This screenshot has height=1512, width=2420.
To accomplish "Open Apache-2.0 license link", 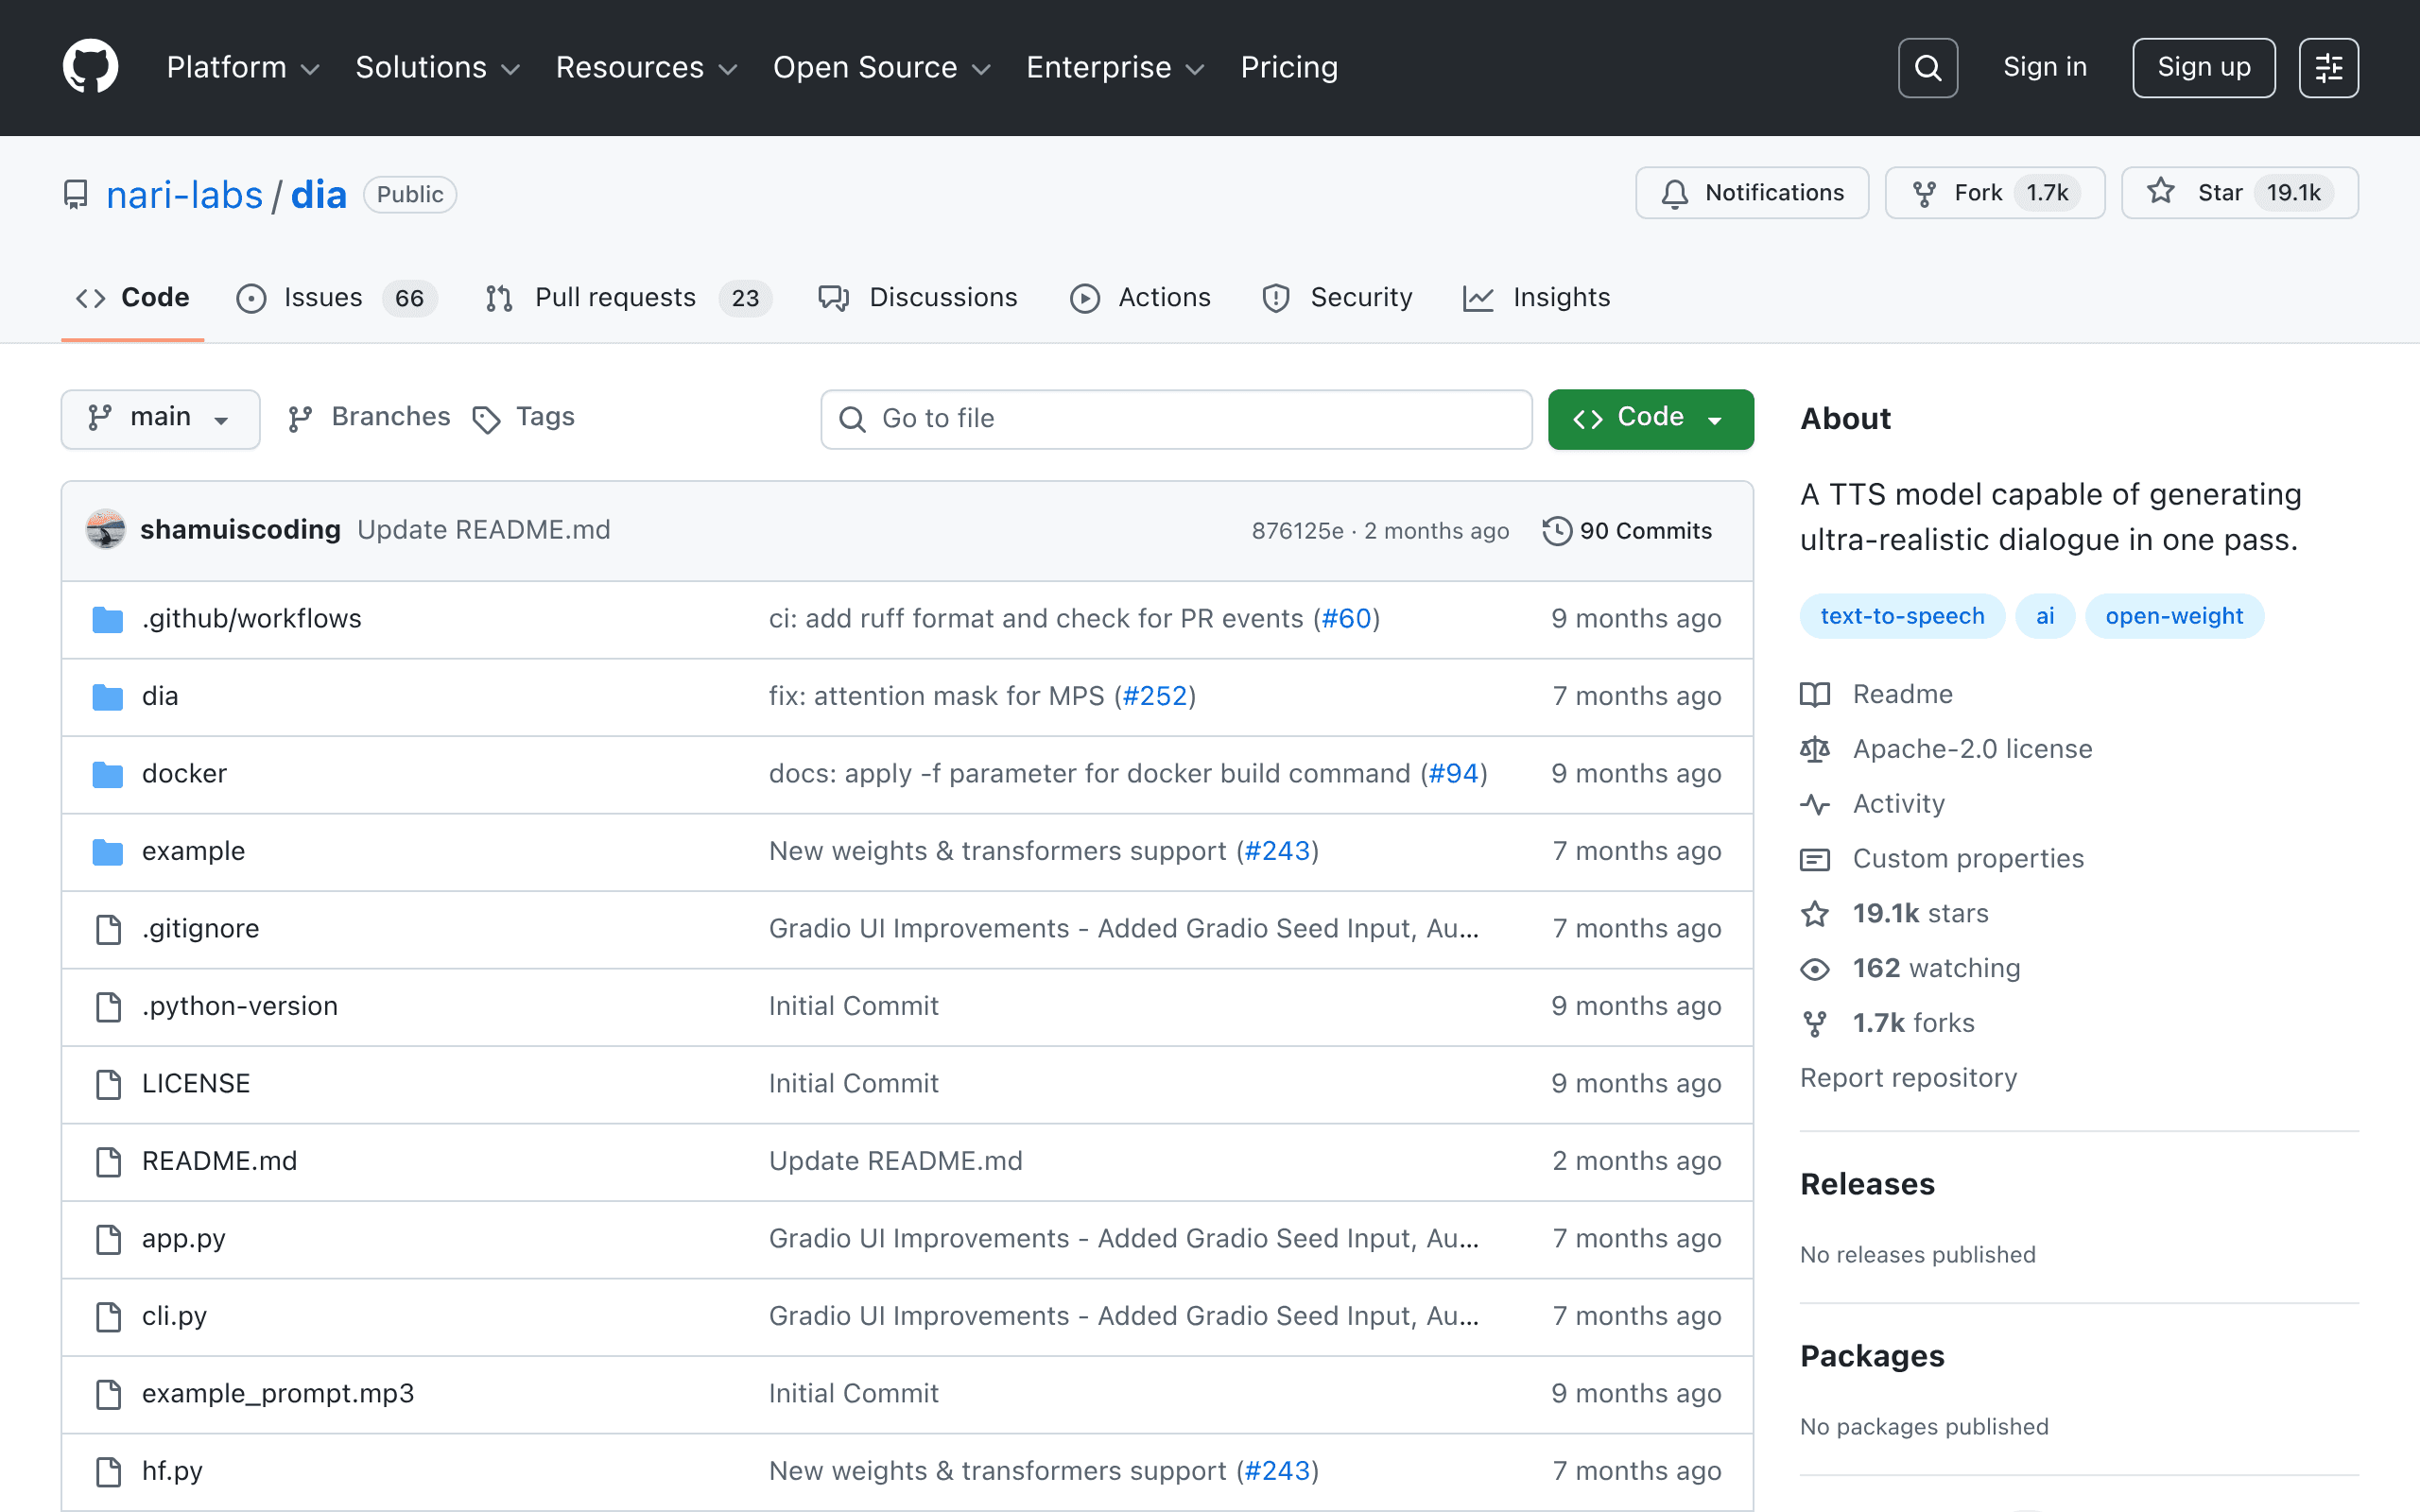I will tap(1972, 749).
